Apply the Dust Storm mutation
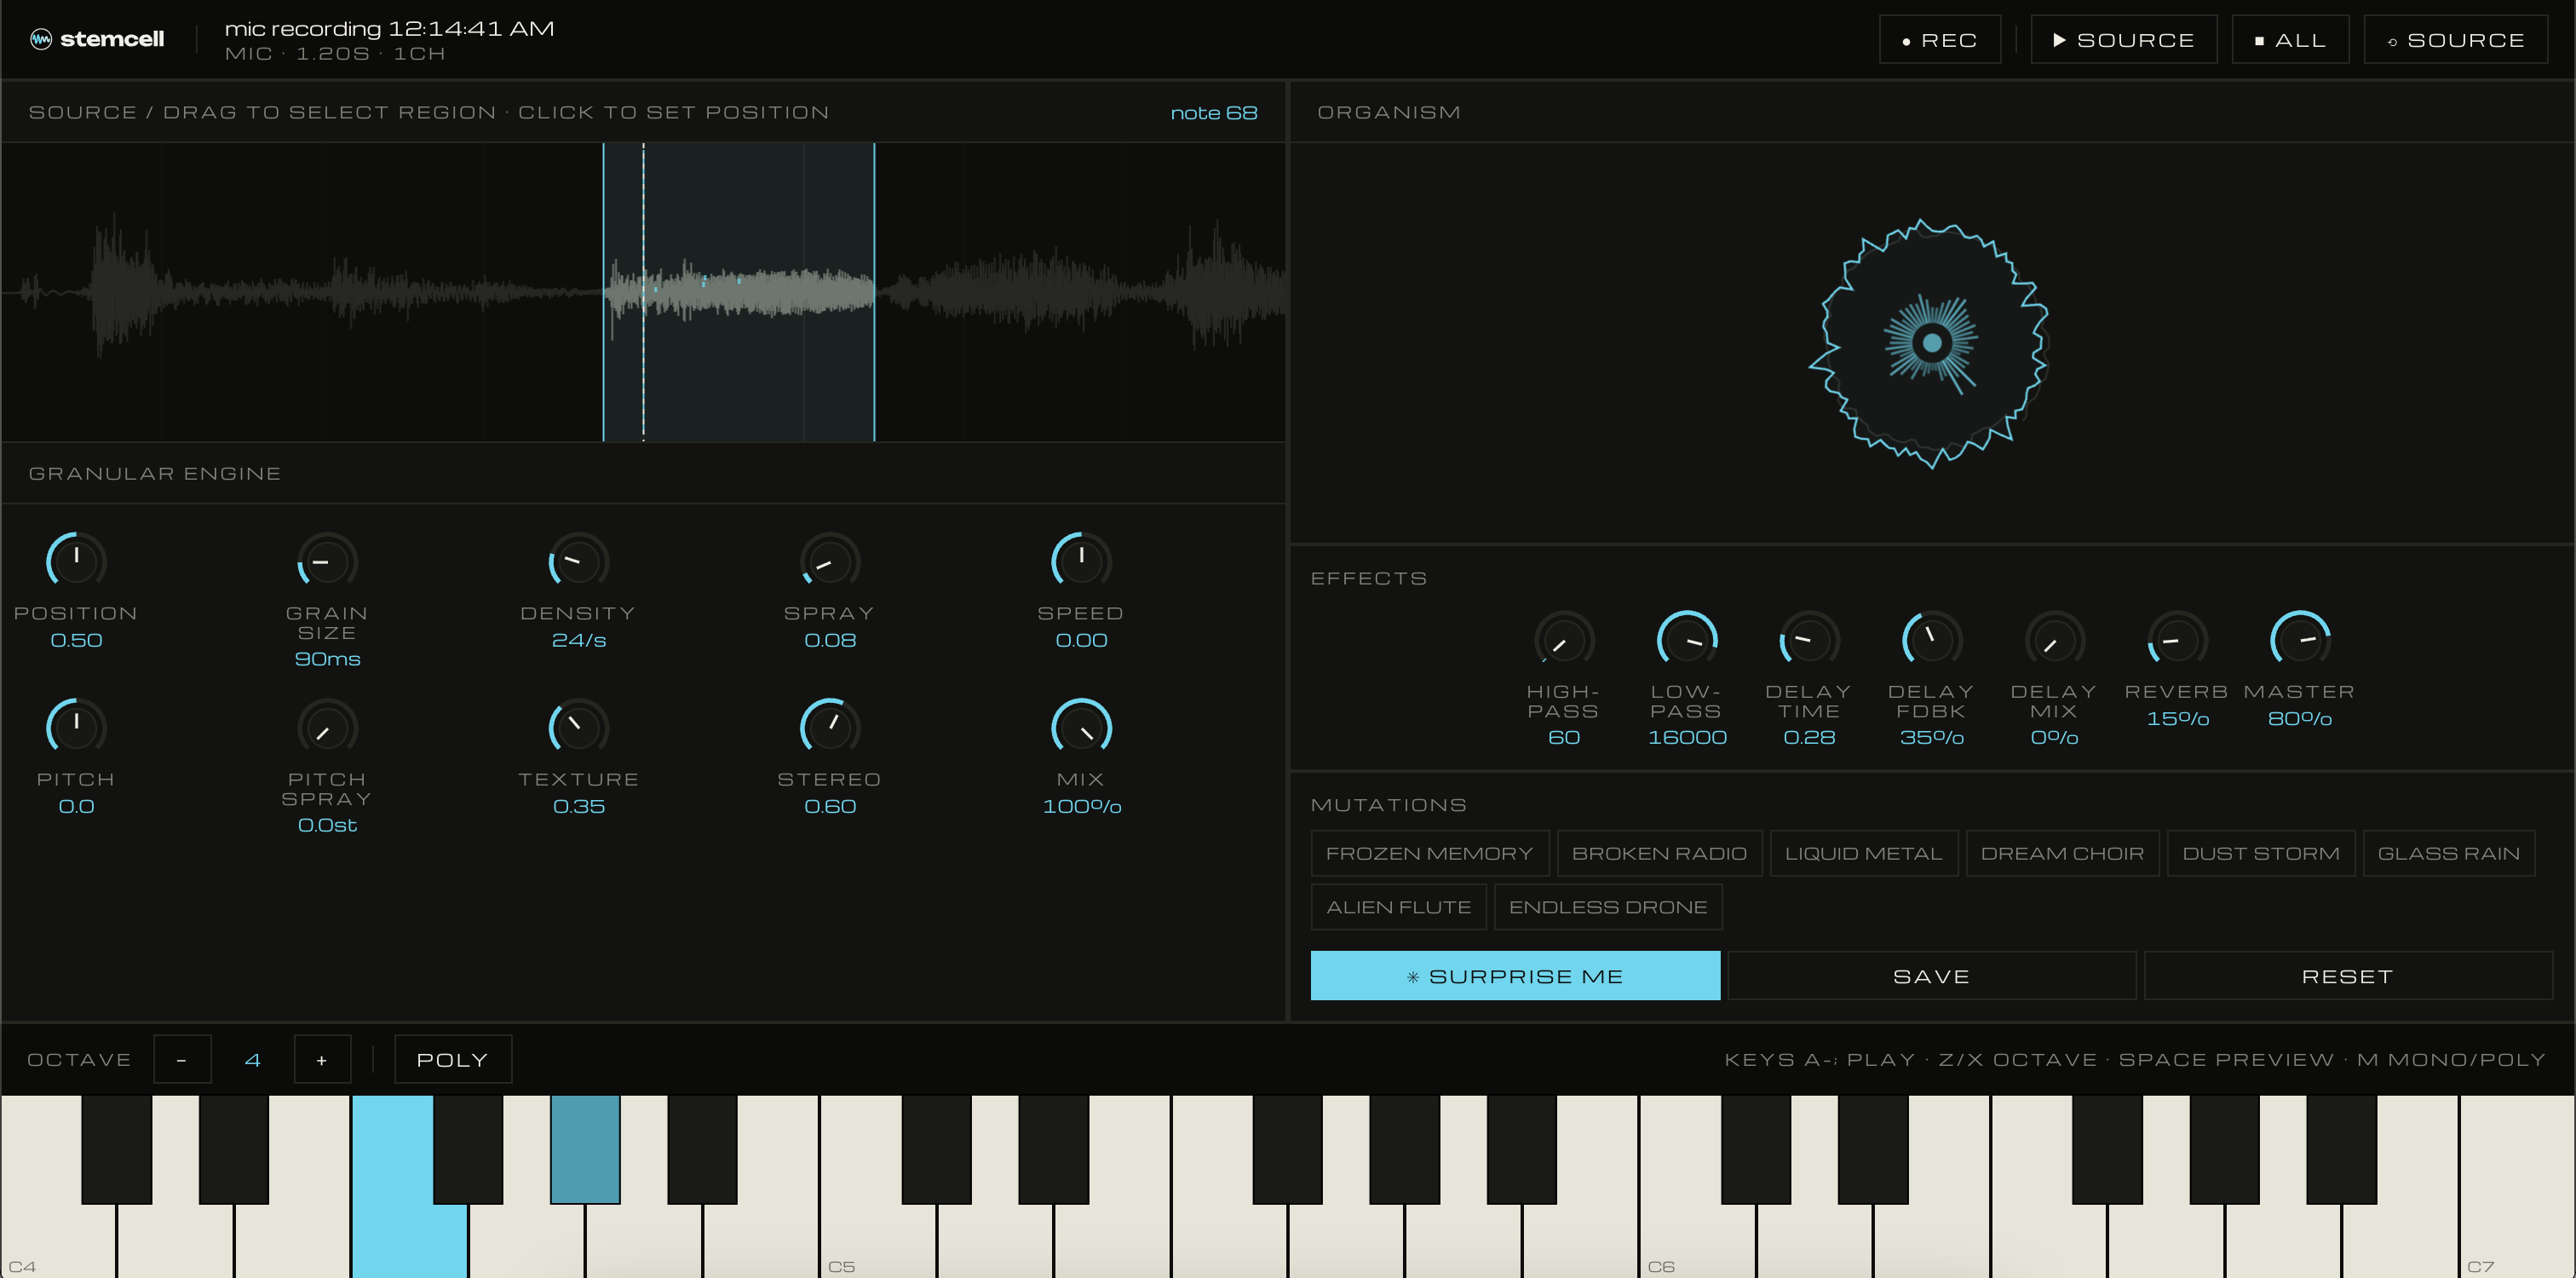2576x1278 pixels. pos(2261,853)
